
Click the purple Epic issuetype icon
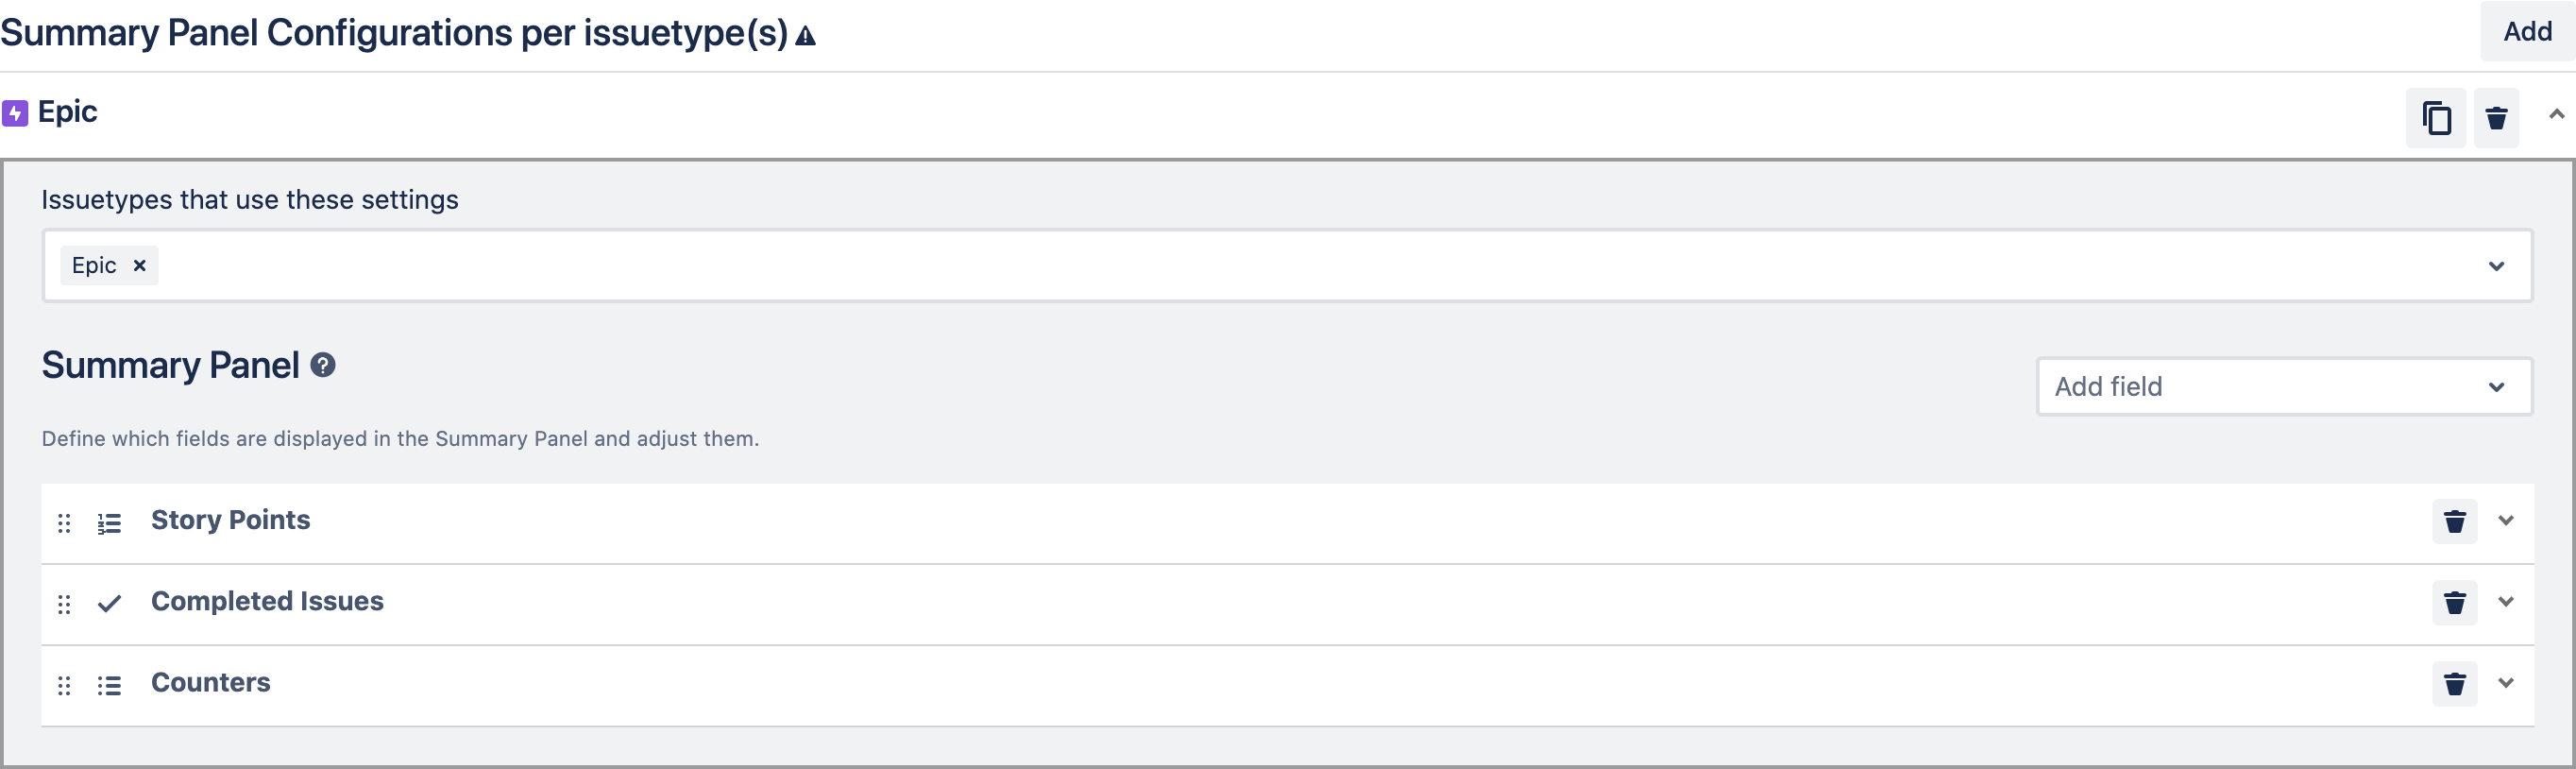pos(16,112)
